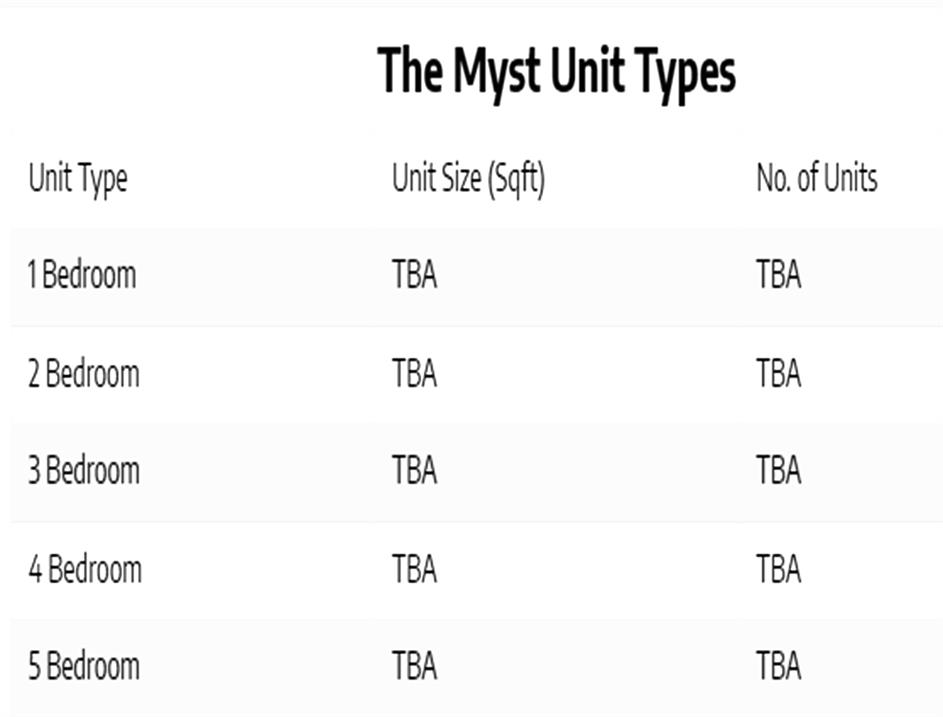The height and width of the screenshot is (717, 943).
Task: Click the word 'Types' in the title
Action: pyautogui.click(x=679, y=71)
